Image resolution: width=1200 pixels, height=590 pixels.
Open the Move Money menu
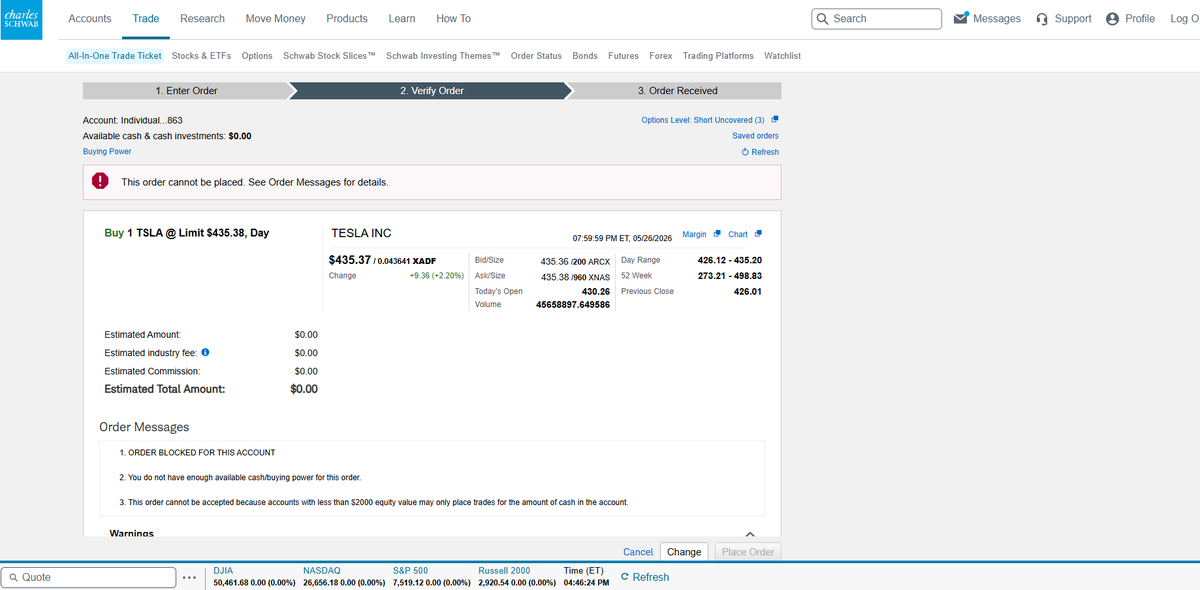coord(276,19)
